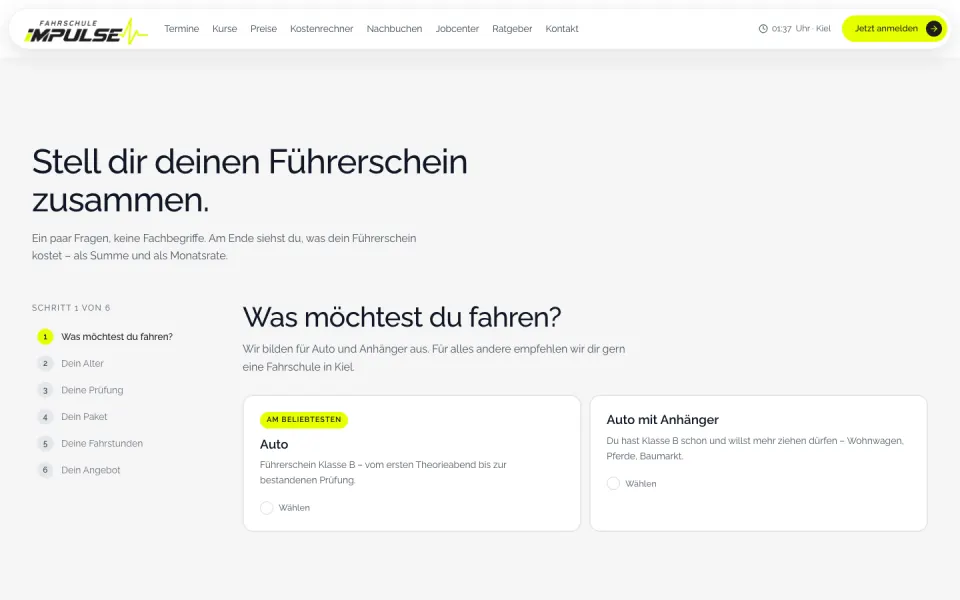960x600 pixels.
Task: Open the Termine menu item
Action: [x=181, y=29]
